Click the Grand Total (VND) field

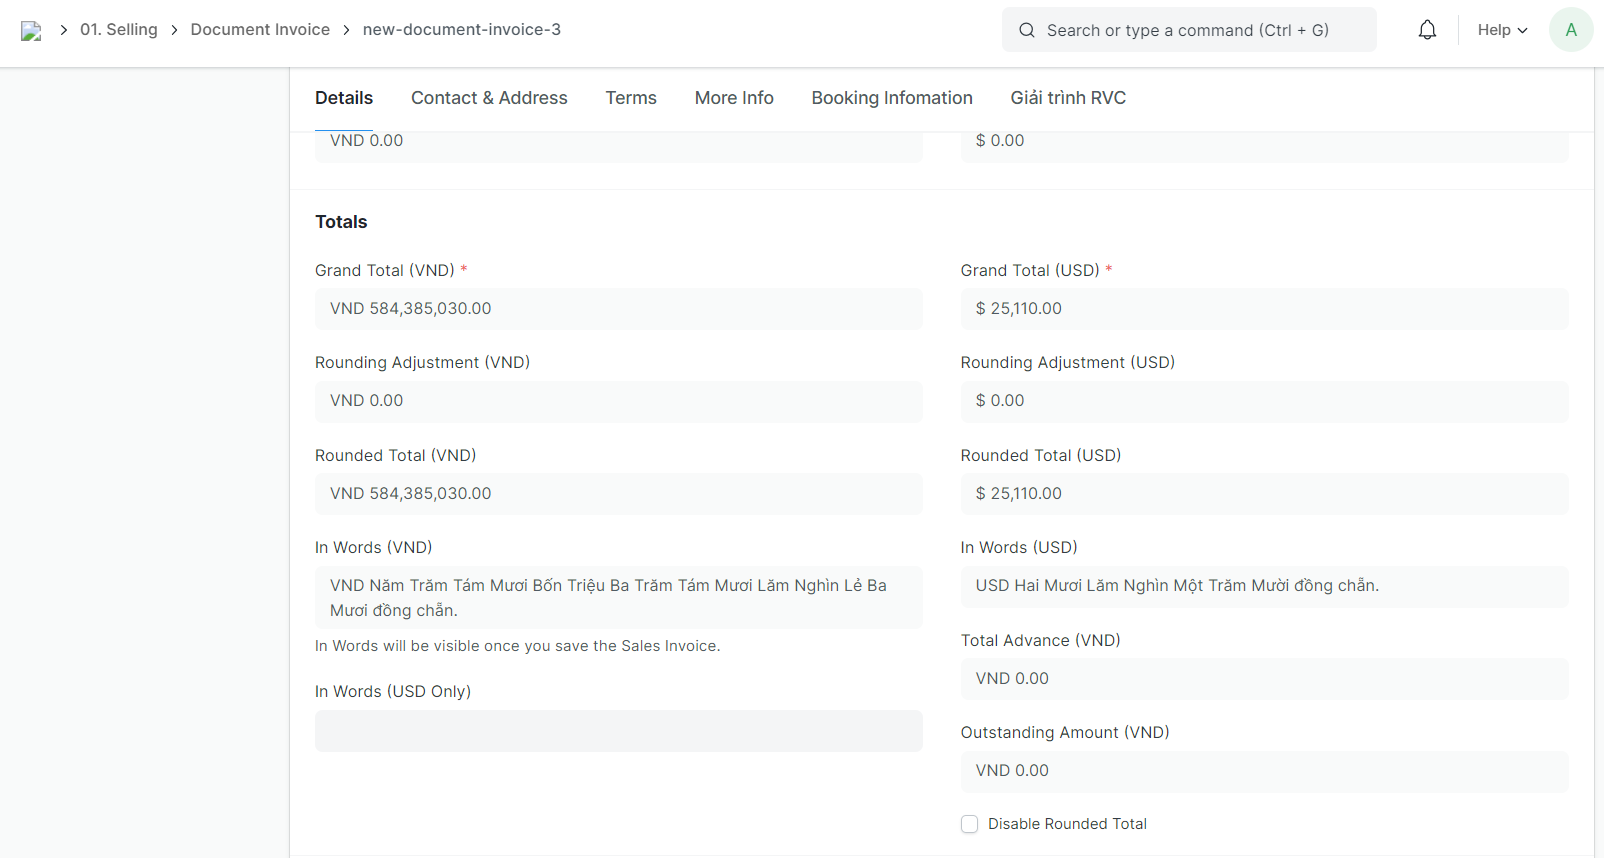tap(618, 309)
